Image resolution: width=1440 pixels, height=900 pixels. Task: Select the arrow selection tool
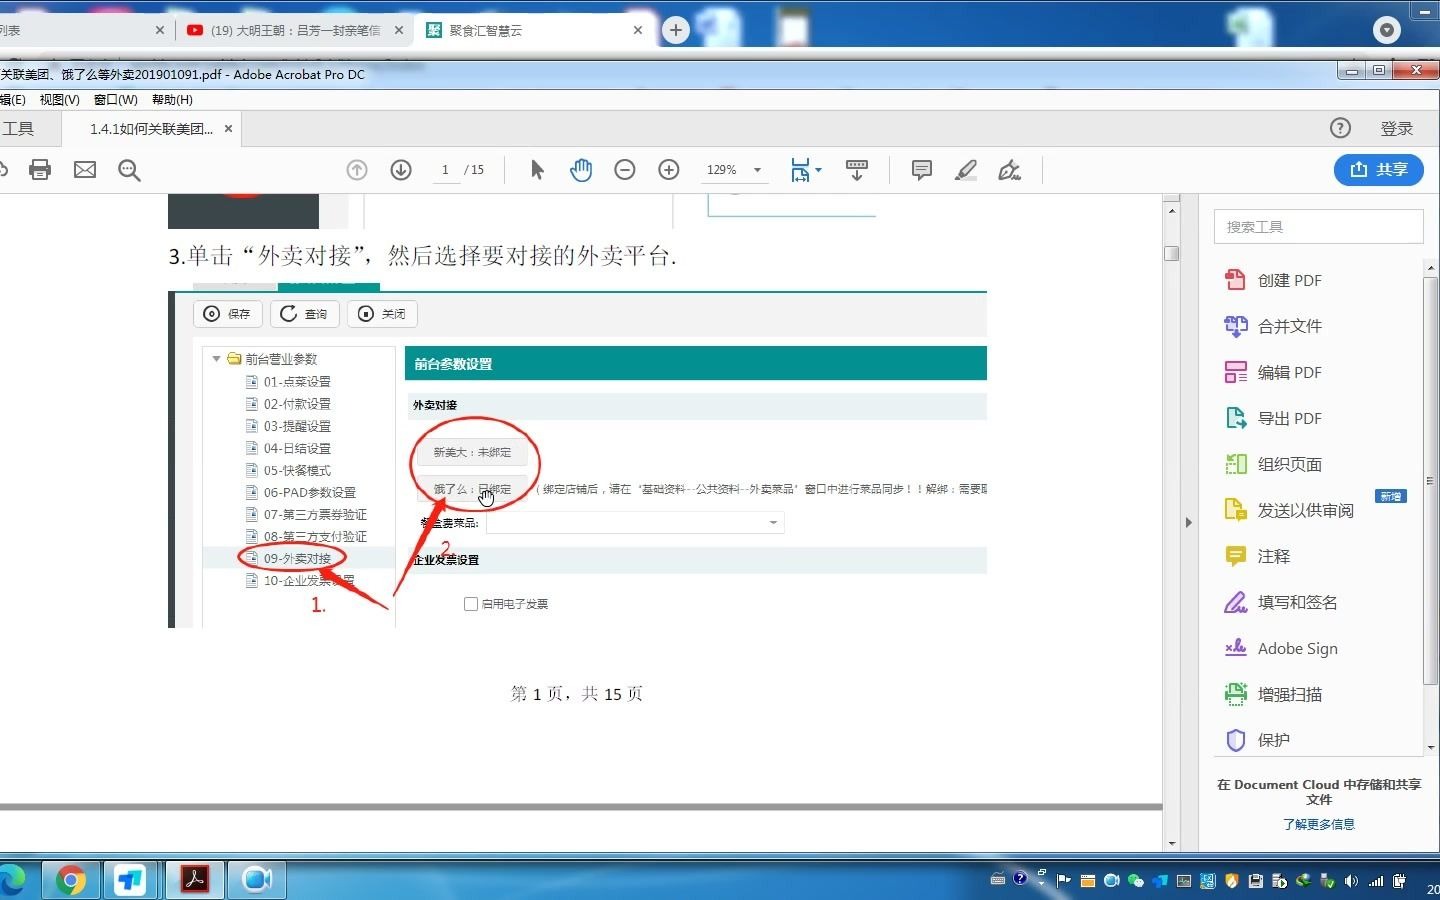point(537,170)
